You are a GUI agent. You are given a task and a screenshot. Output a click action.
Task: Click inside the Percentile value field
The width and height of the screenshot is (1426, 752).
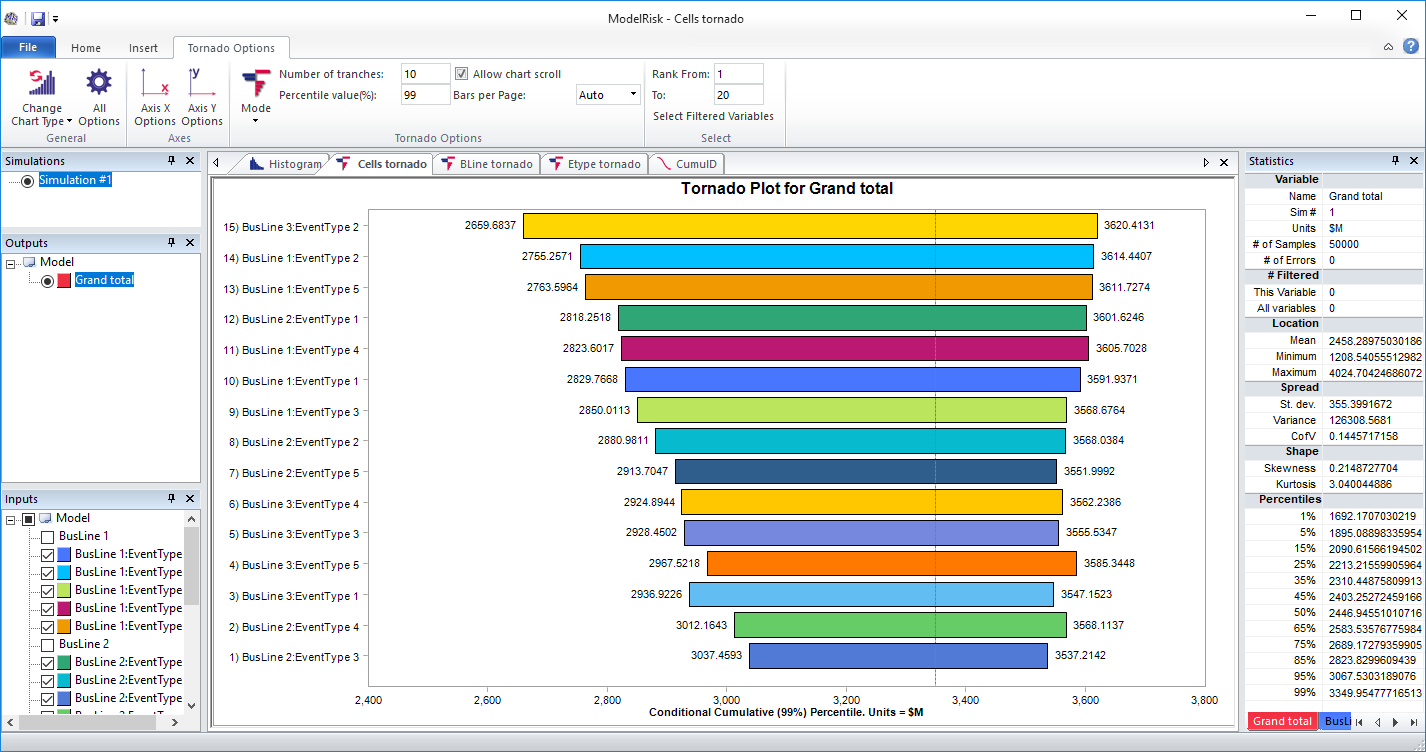pyautogui.click(x=423, y=94)
